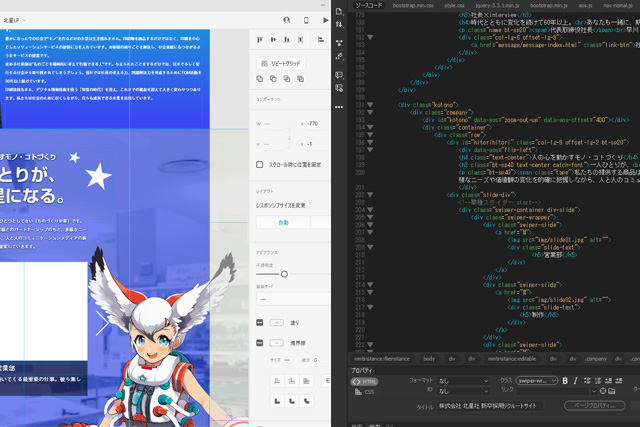Align selected objects to bottom edge
Screen dimensions: 640x427
[287, 40]
